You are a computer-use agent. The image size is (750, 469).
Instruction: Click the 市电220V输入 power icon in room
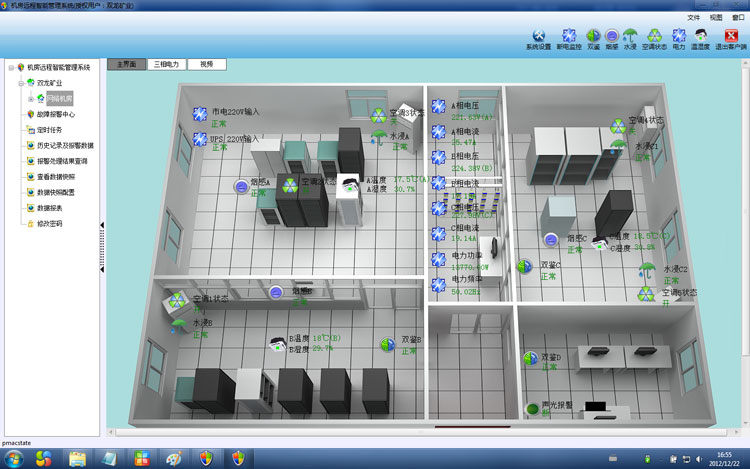coord(200,112)
